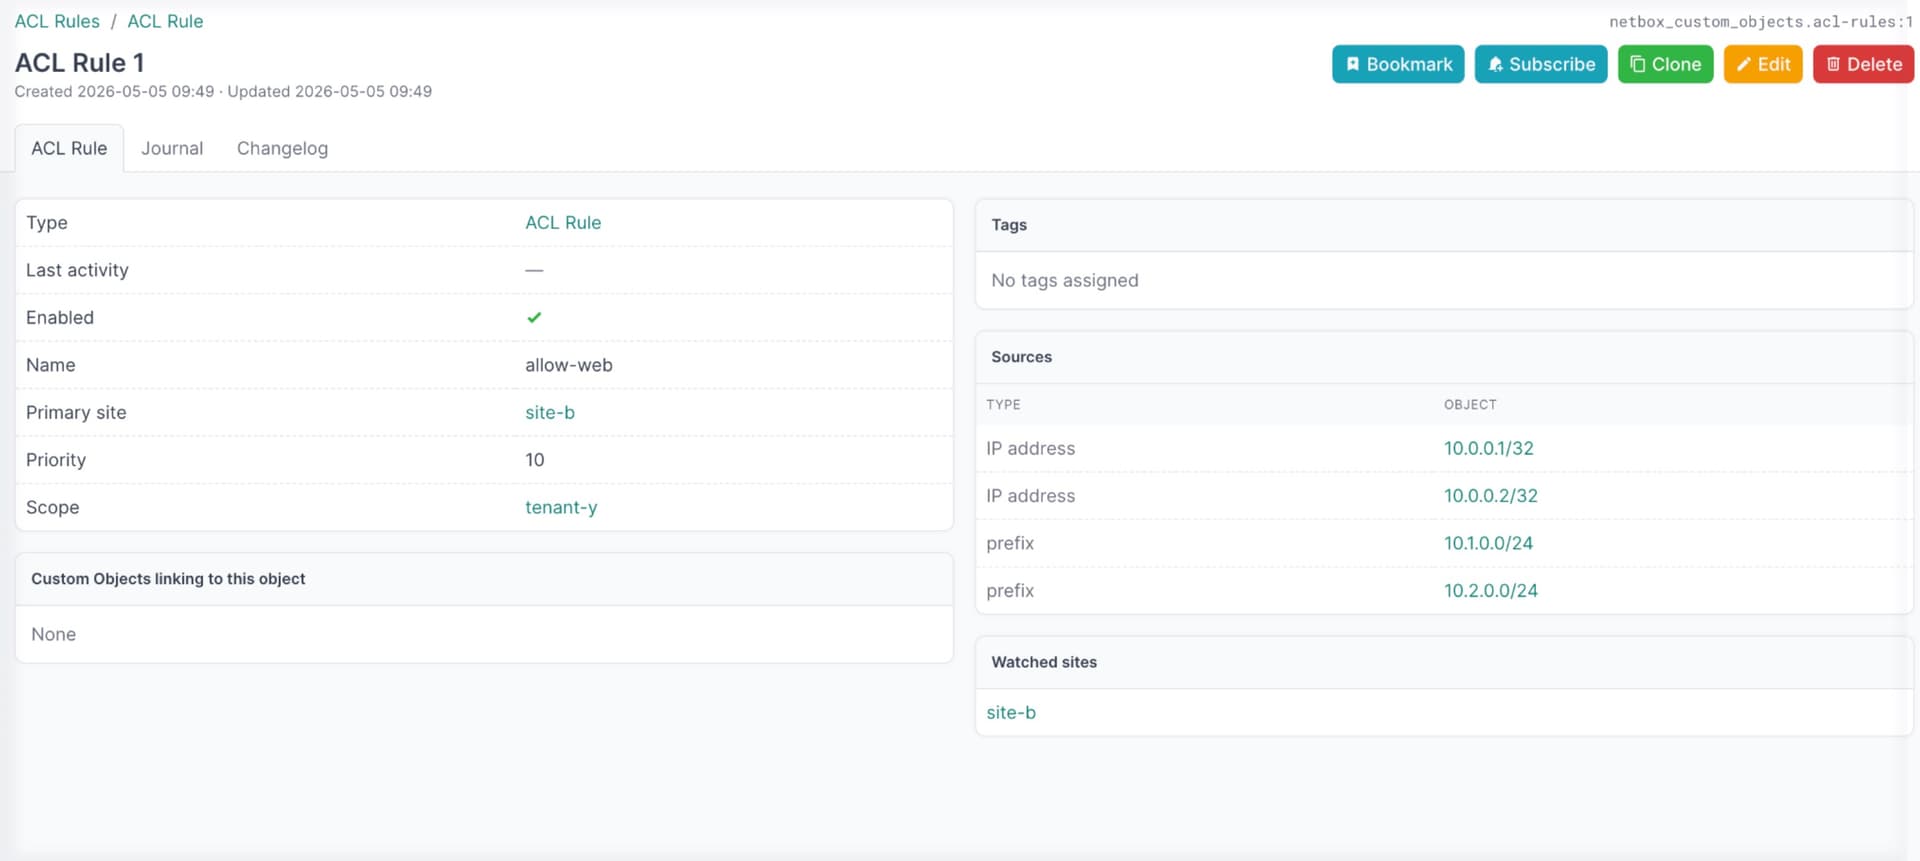Open the ACL Rule type link
The width and height of the screenshot is (1920, 861).
(x=563, y=222)
